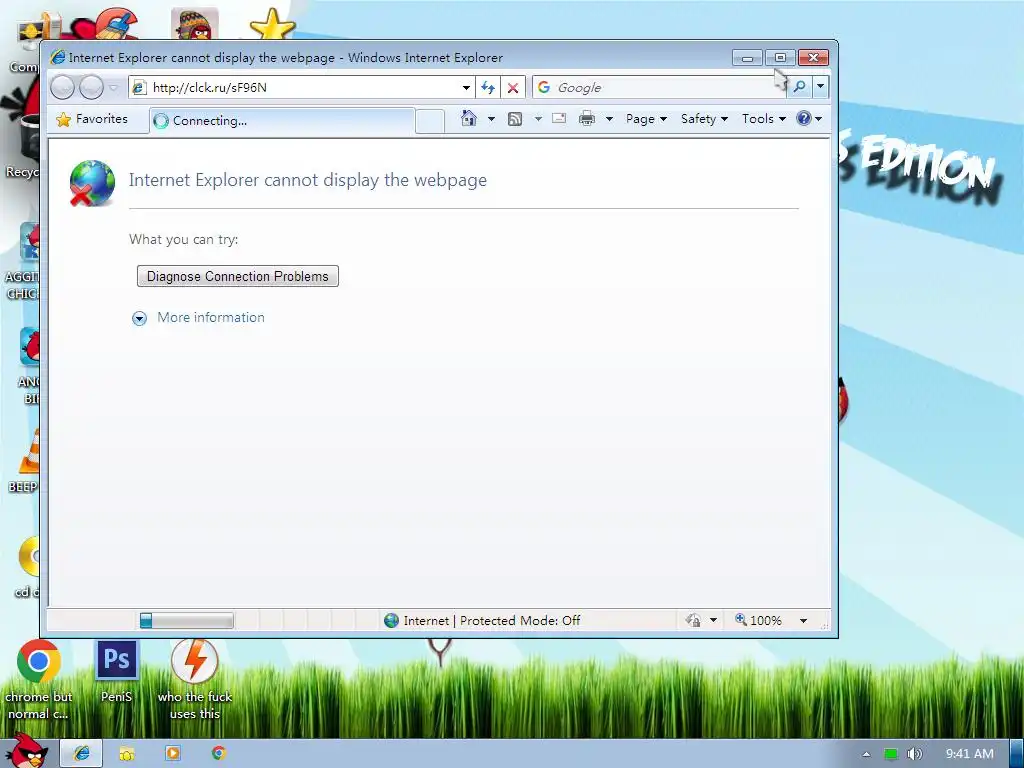This screenshot has height=768, width=1024.
Task: Open the folder explorer taskbar icon
Action: pyautogui.click(x=127, y=754)
